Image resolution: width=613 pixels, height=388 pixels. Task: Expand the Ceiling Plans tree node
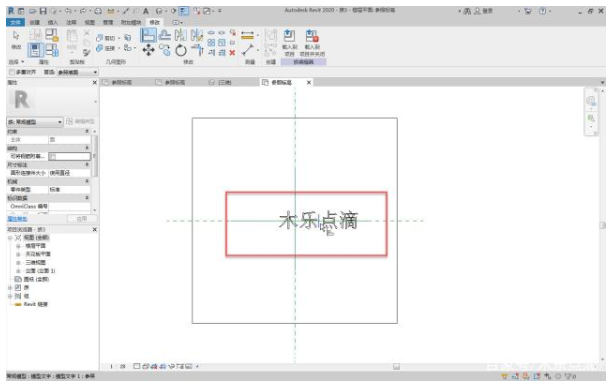(18, 254)
